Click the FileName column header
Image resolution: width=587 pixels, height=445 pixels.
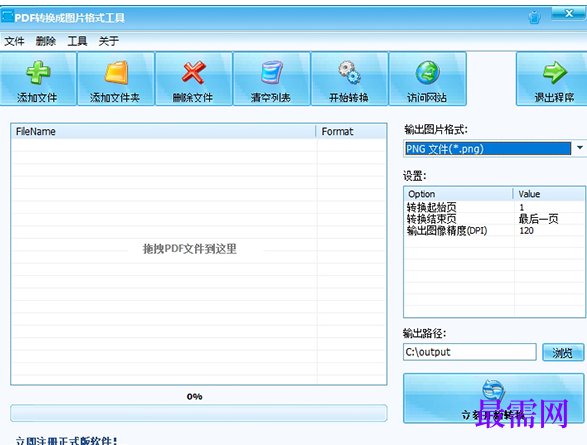click(164, 131)
